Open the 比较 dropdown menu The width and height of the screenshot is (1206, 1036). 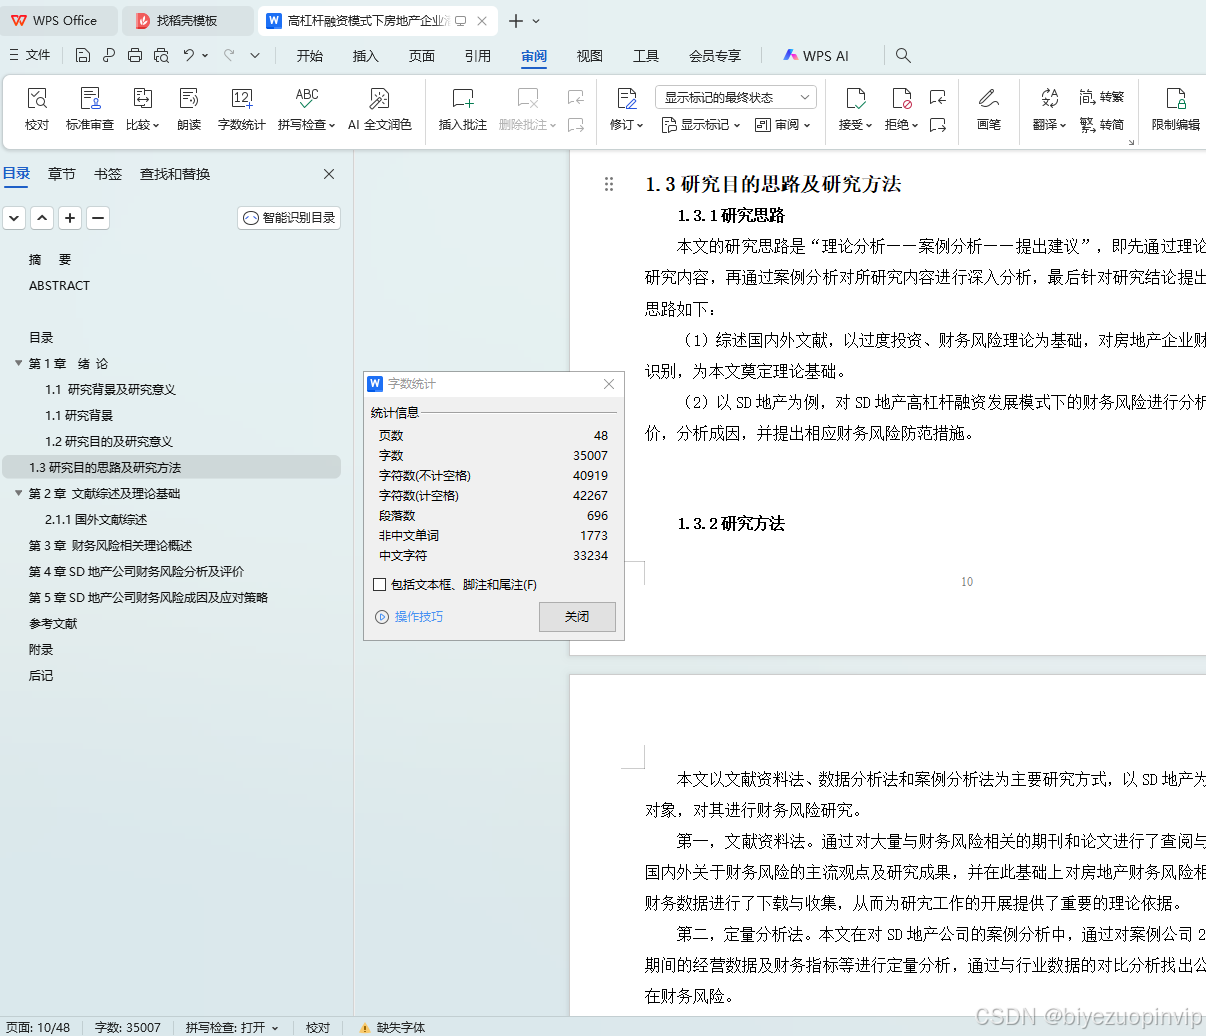tap(143, 125)
